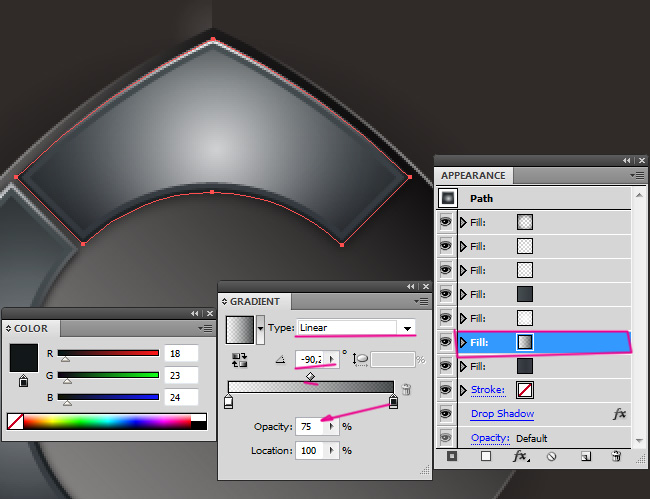The width and height of the screenshot is (650, 499).
Task: Click Add New Fill icon
Action: [x=486, y=456]
